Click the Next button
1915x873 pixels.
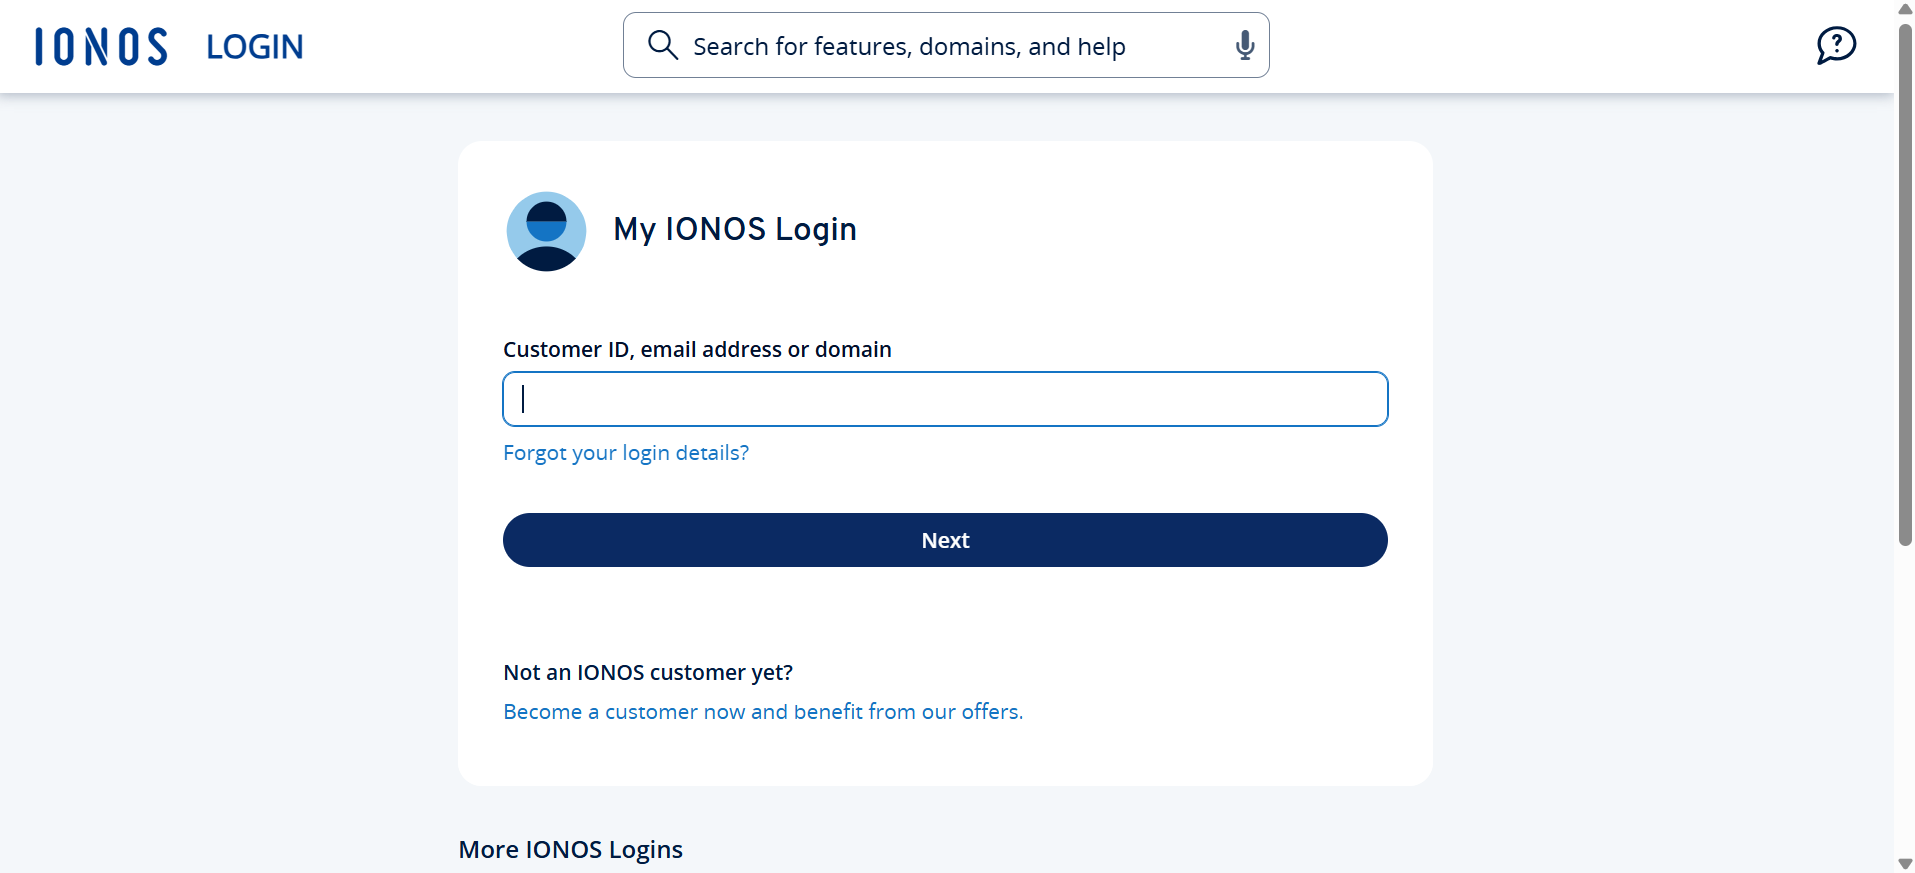pos(945,540)
